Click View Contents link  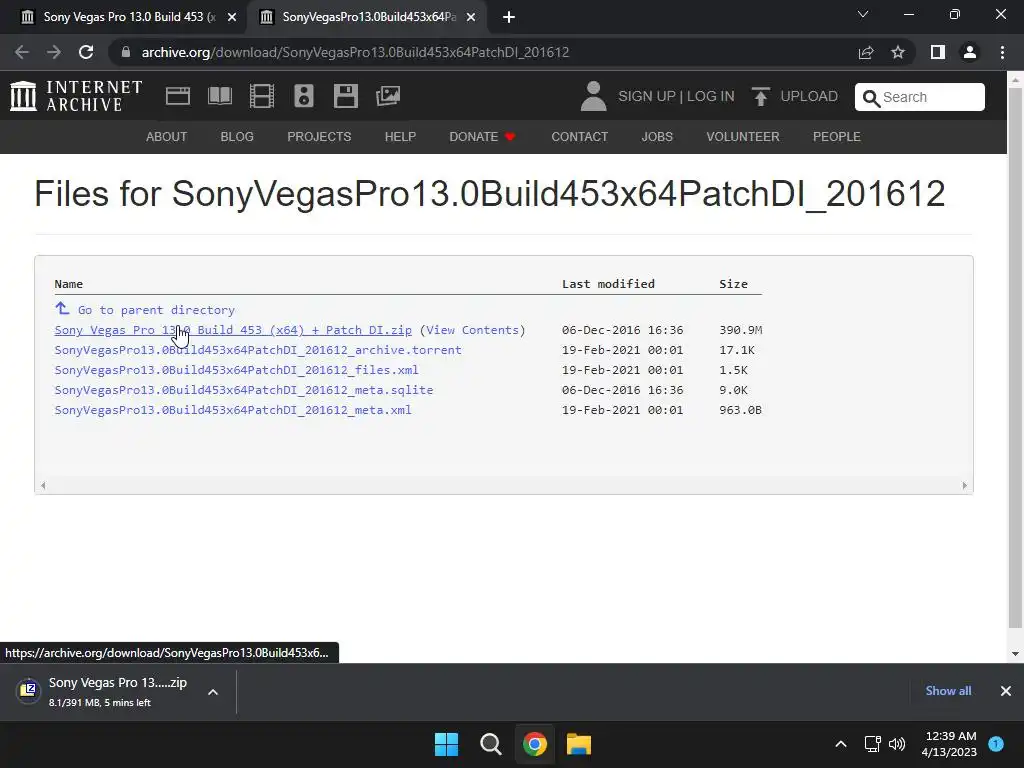472,330
